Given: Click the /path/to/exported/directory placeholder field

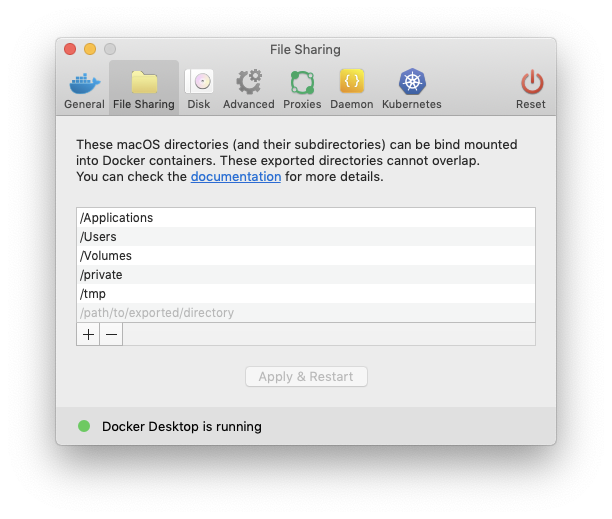Looking at the screenshot, I should coord(306,313).
